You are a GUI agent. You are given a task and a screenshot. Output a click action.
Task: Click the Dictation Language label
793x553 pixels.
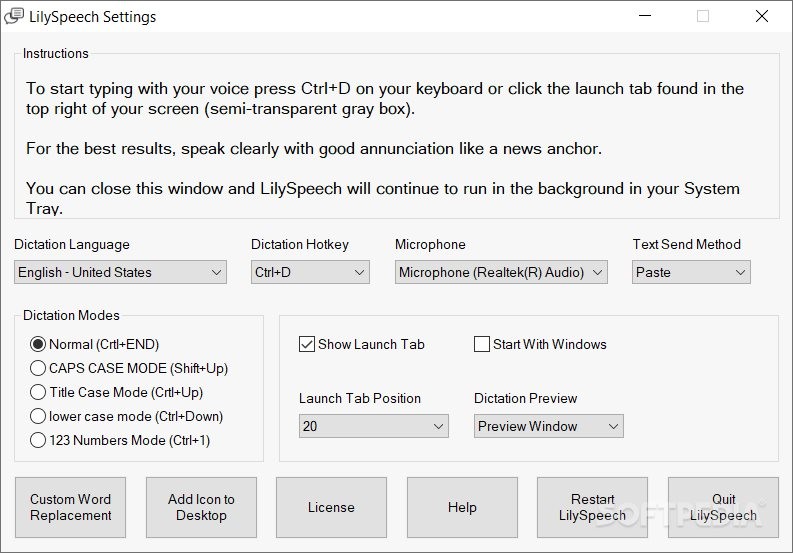72,245
